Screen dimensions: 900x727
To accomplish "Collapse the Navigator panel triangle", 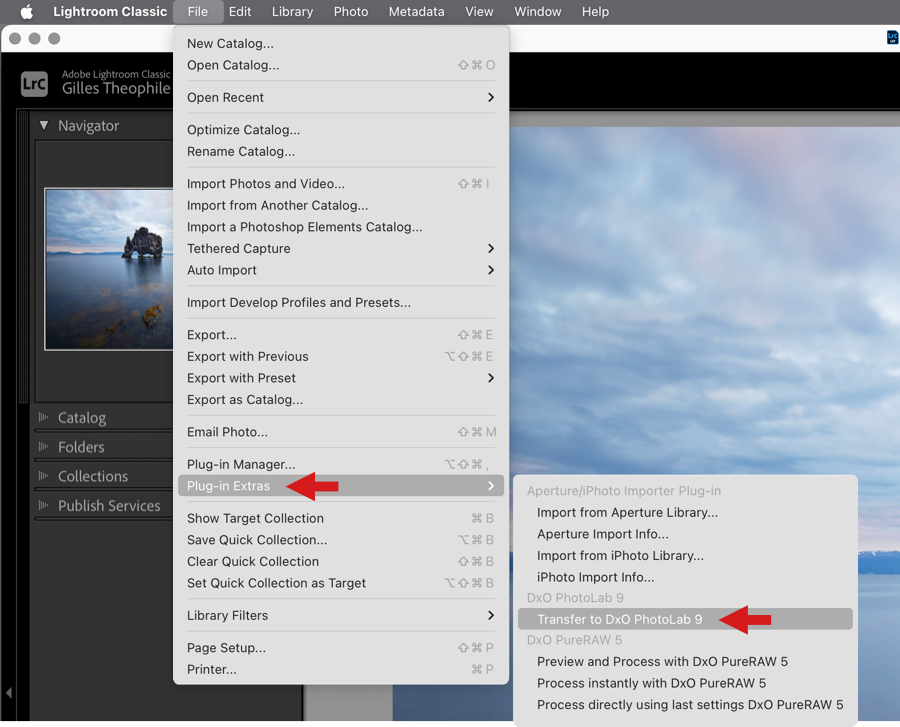I will click(x=44, y=125).
